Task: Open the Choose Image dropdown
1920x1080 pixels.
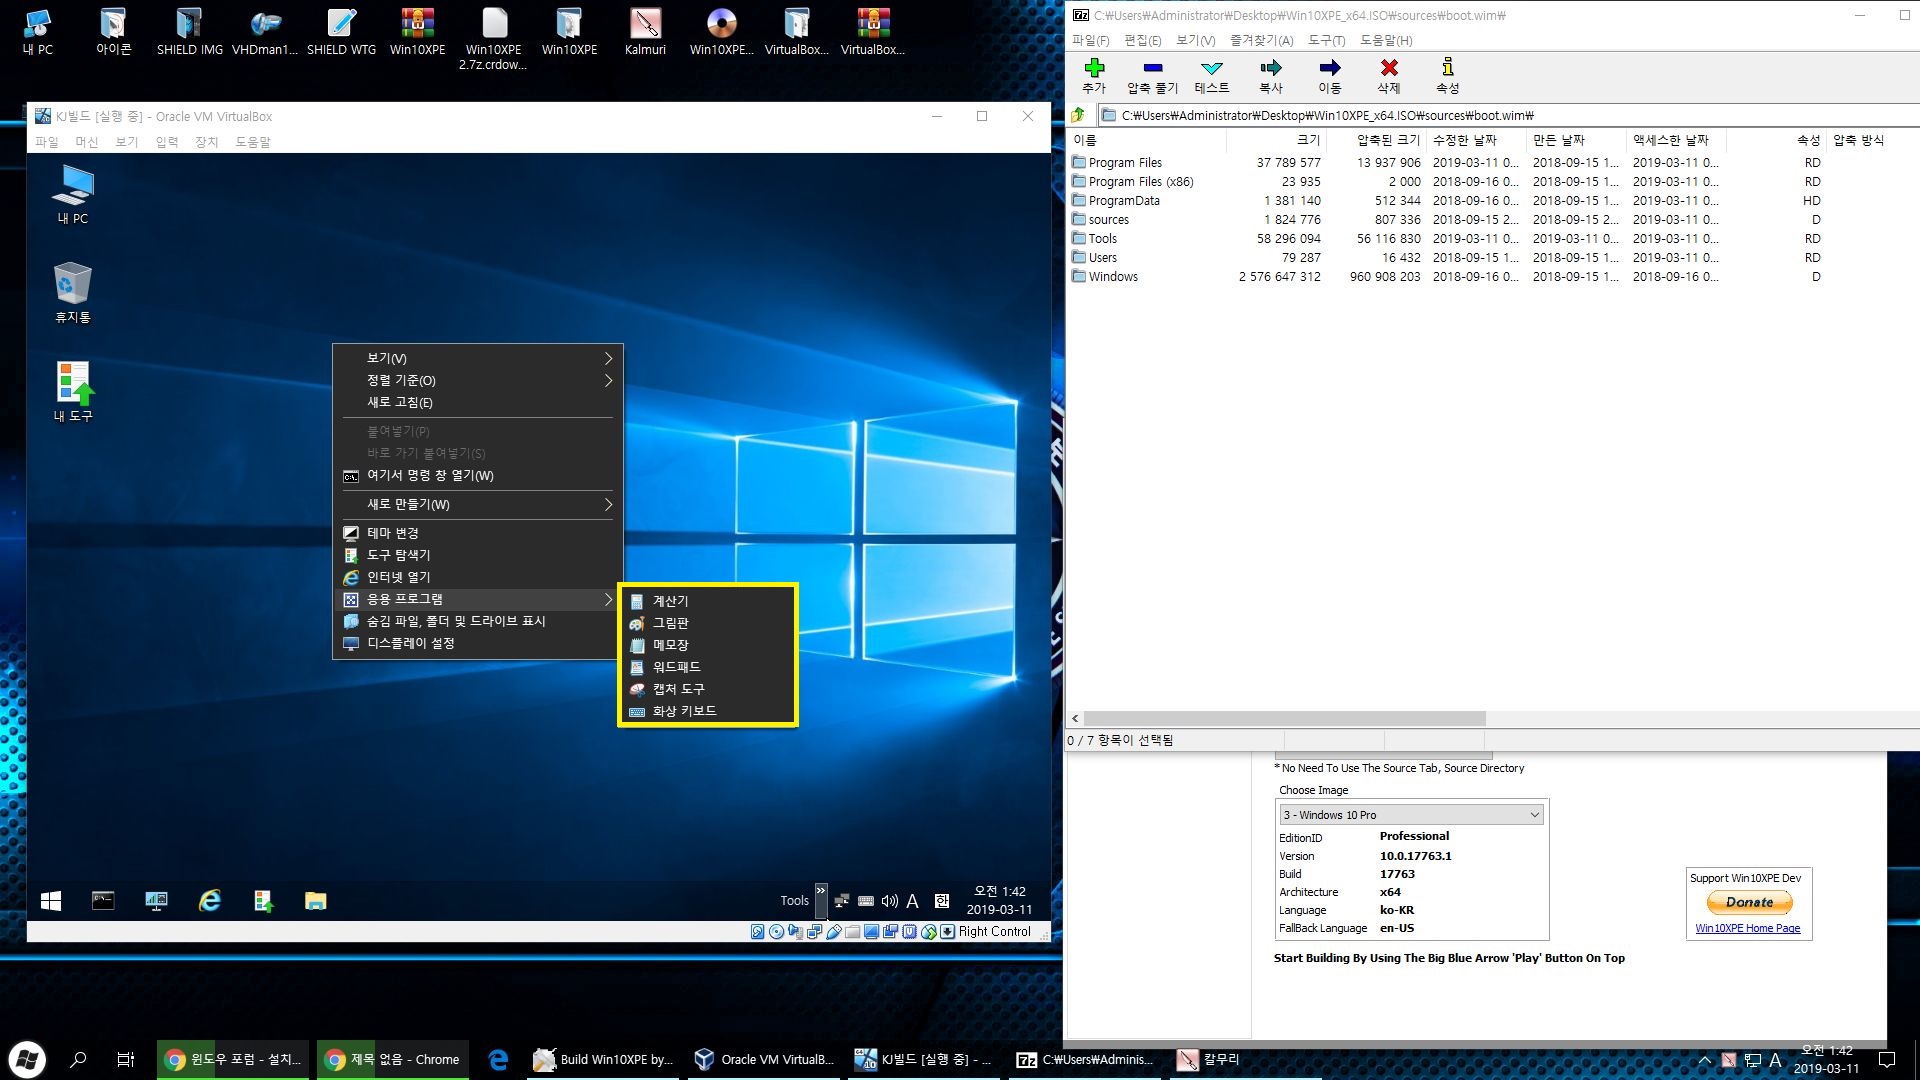Action: (1411, 815)
